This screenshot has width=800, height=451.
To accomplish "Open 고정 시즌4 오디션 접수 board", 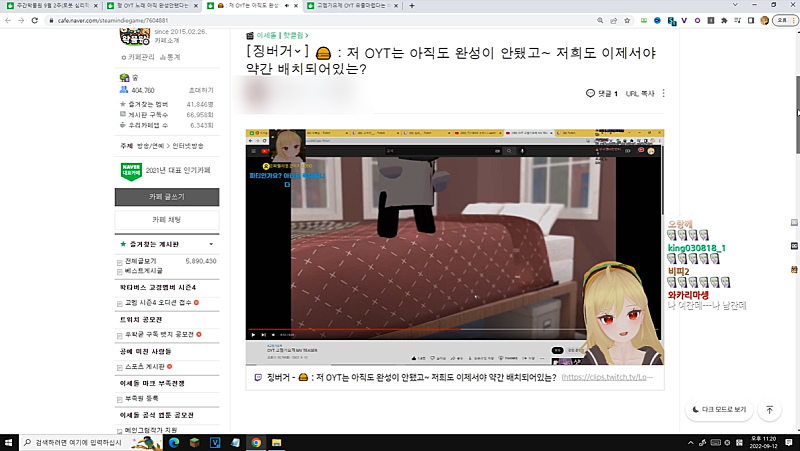I will [158, 303].
